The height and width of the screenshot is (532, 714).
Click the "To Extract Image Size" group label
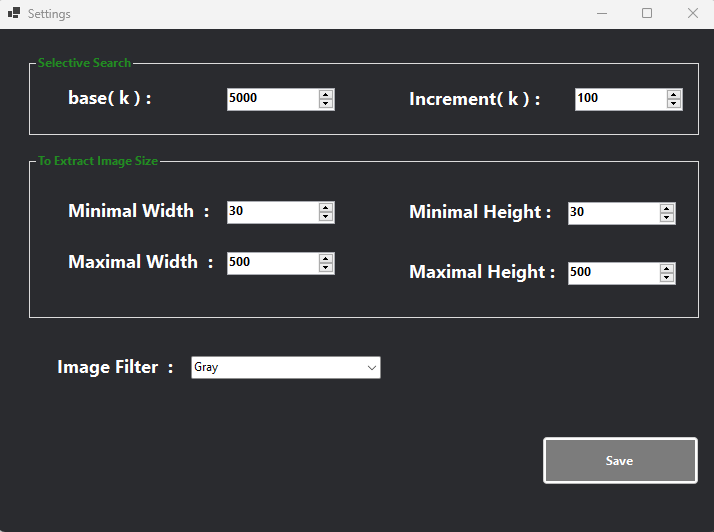coord(98,161)
